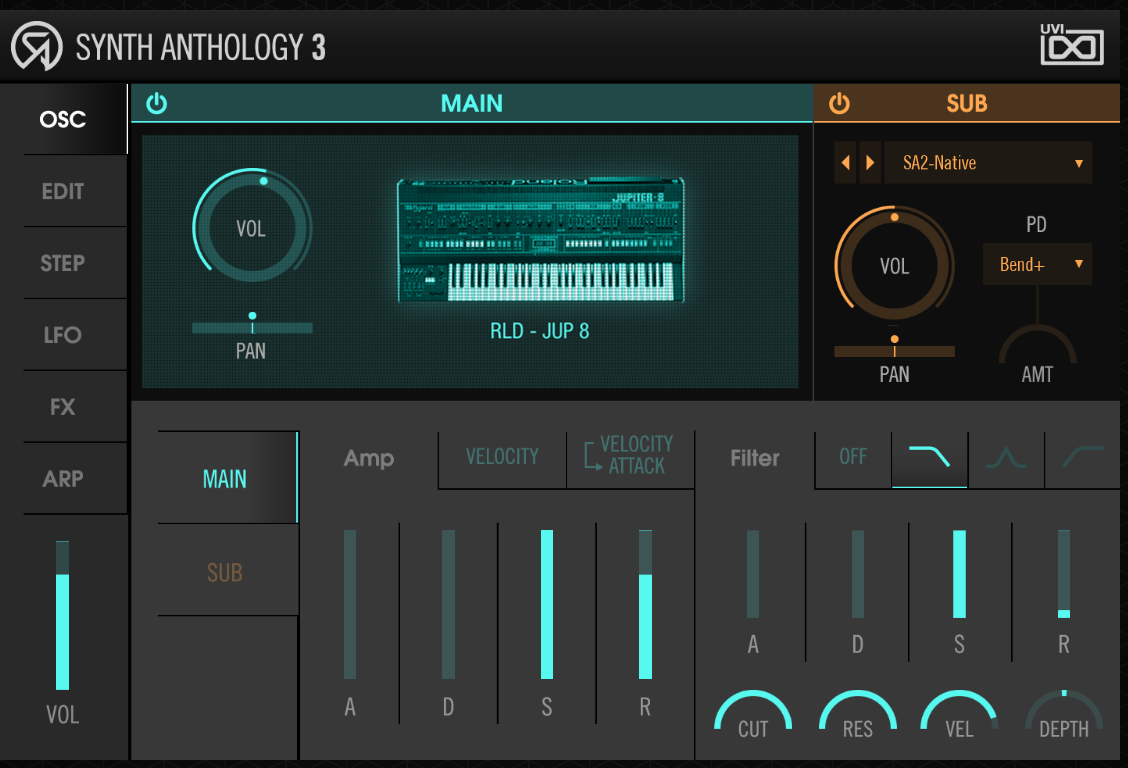Click the PD label above Bend+
1128x768 pixels.
[x=1037, y=224]
